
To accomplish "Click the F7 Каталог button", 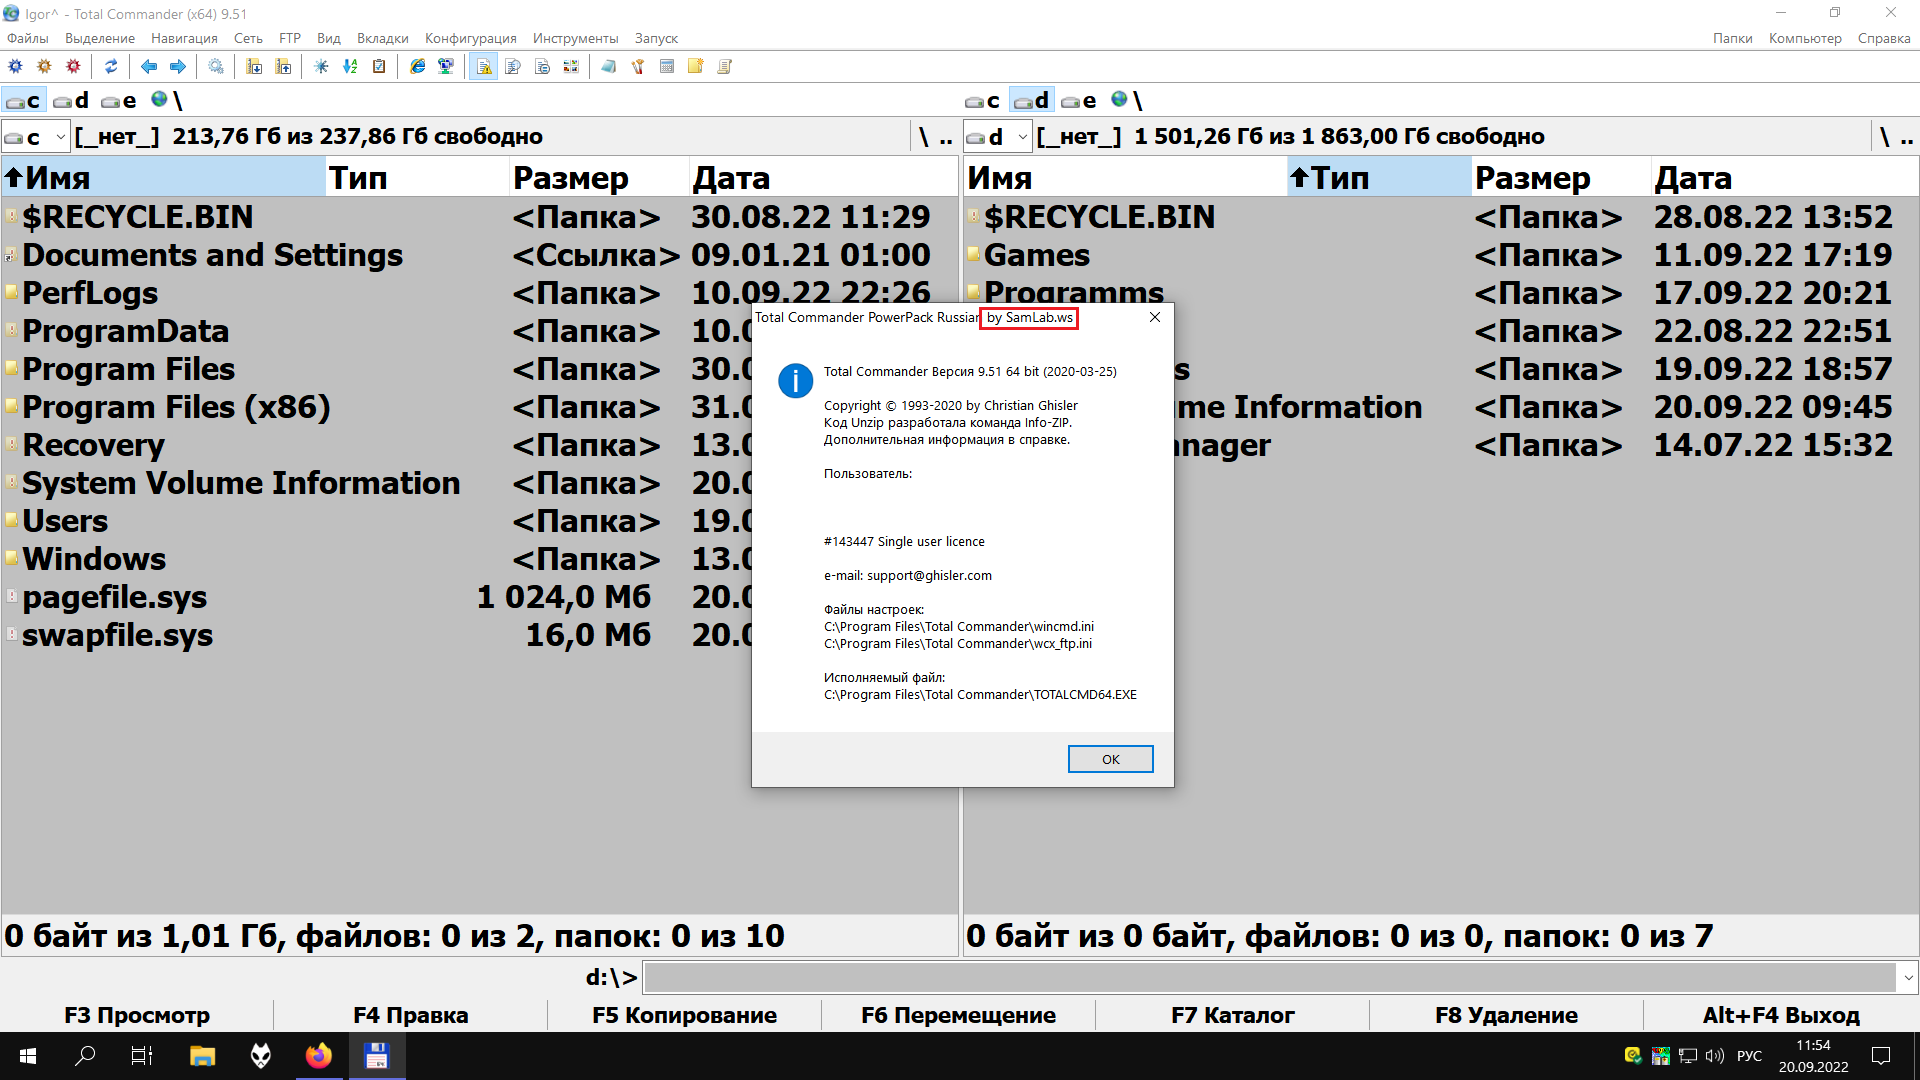I will pyautogui.click(x=1233, y=1015).
